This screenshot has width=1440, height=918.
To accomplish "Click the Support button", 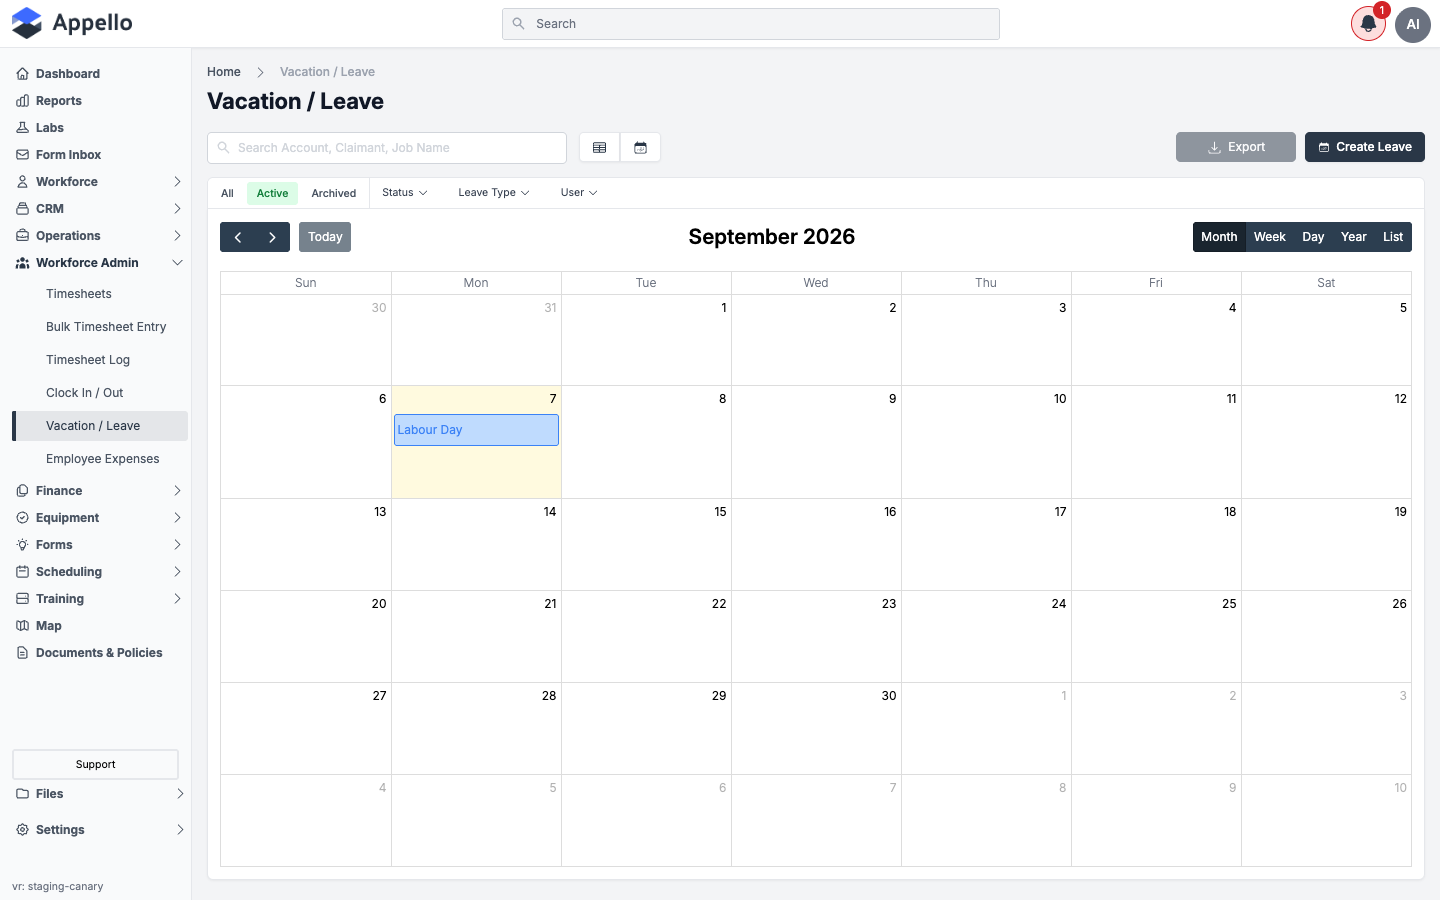I will pyautogui.click(x=95, y=764).
